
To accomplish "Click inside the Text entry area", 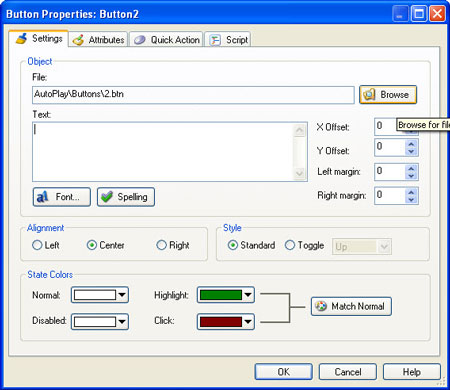I will (163, 152).
